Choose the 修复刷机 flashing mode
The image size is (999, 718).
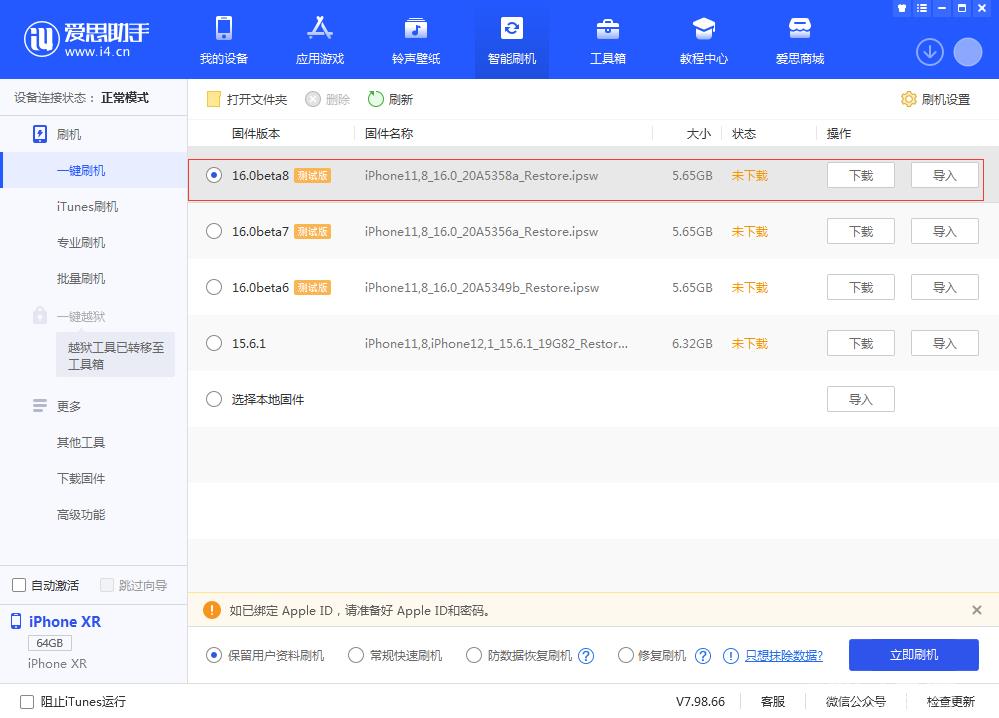[x=624, y=655]
